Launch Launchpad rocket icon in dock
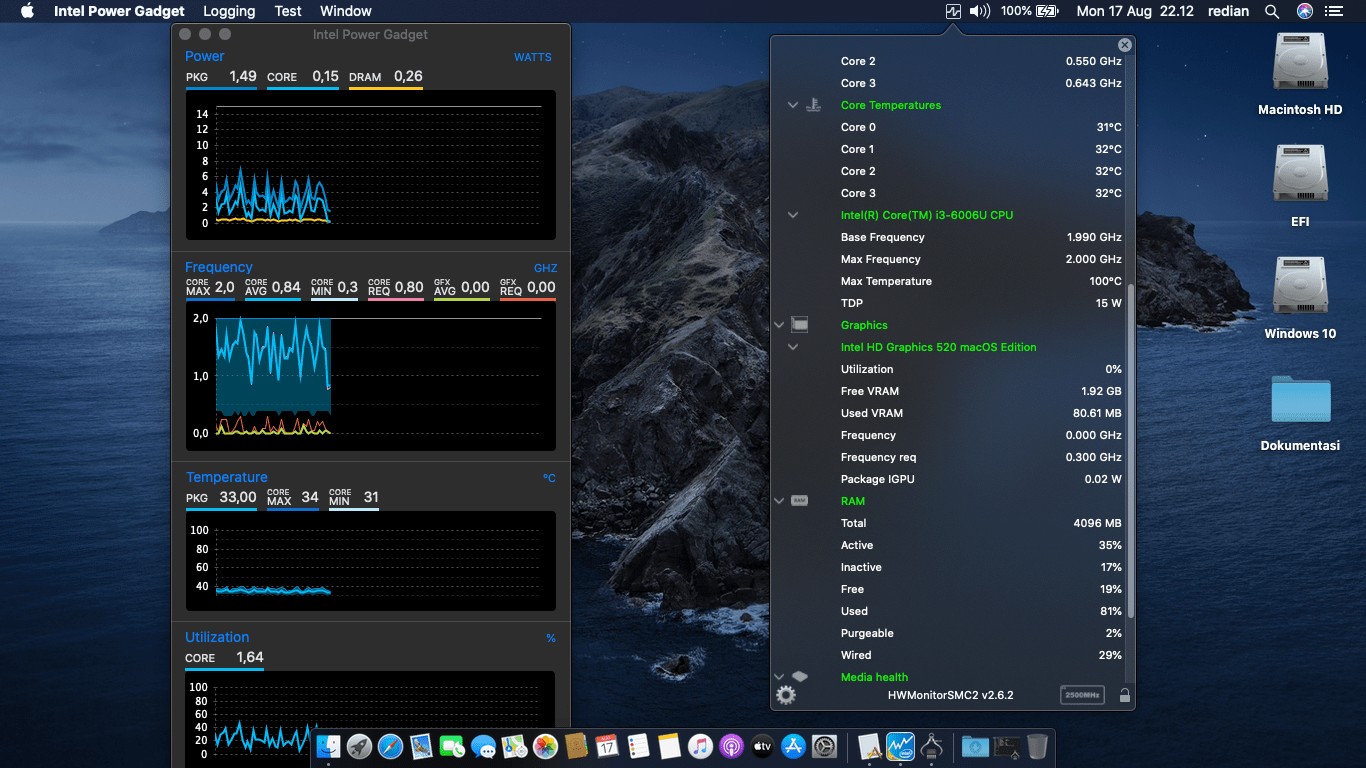The image size is (1366, 768). [x=360, y=746]
